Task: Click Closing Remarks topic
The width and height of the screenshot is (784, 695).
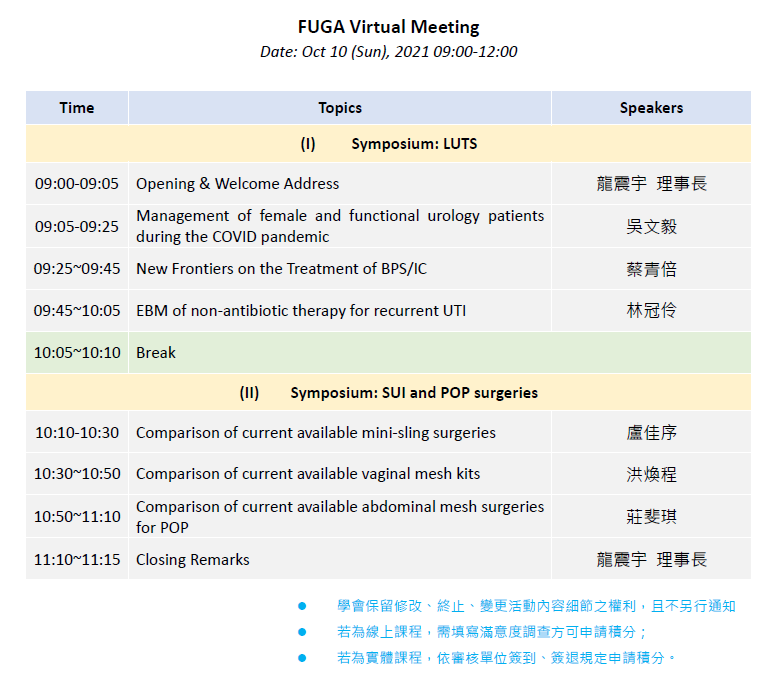Action: (193, 560)
